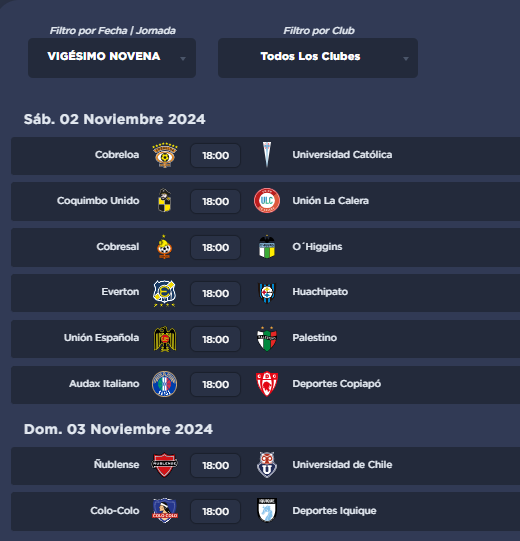This screenshot has height=541, width=520.
Task: Open the Filtro por Fecha dropdown
Action: 112,58
